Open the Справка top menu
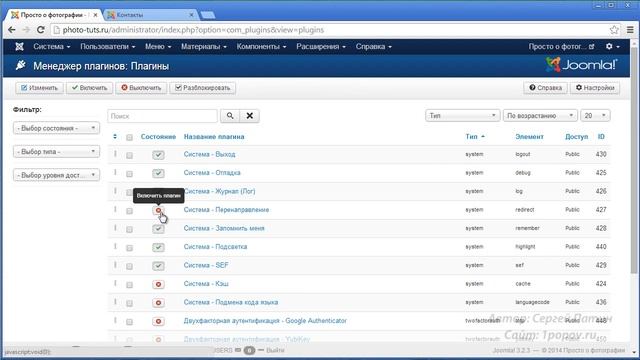The width and height of the screenshot is (640, 360). click(373, 47)
